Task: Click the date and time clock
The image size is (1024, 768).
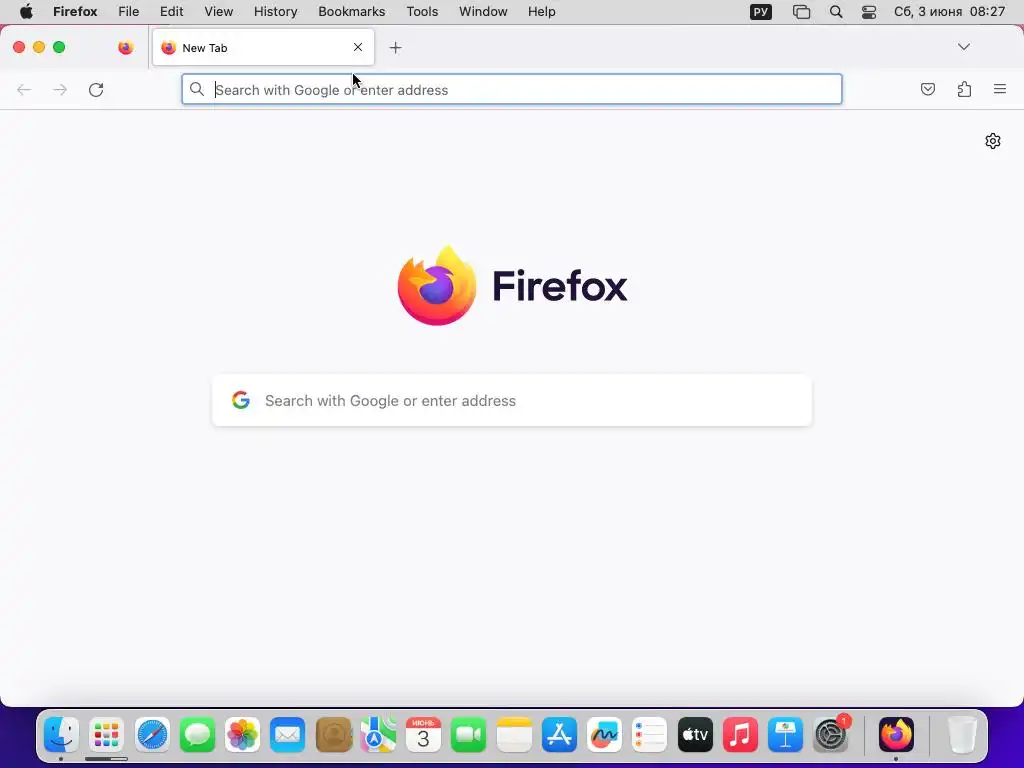Action: (x=950, y=12)
